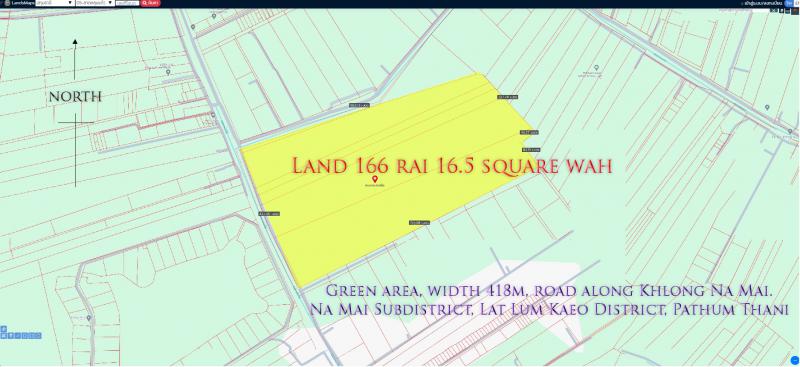Select the blue TH language button
The image size is (800, 367).
pos(789,3)
